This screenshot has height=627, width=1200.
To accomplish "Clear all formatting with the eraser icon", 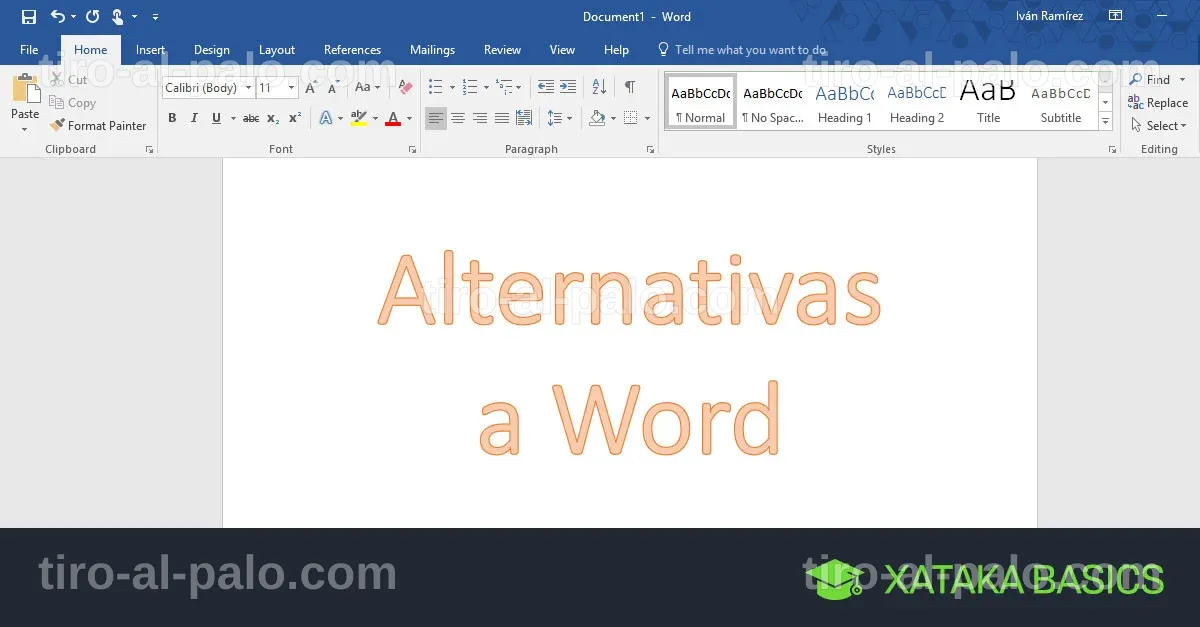I will pos(405,88).
